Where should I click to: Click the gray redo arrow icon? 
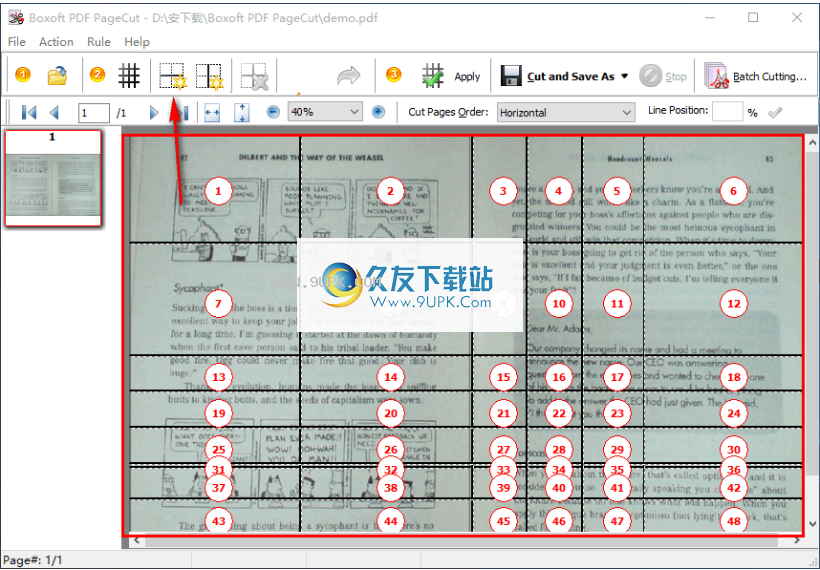coord(349,76)
